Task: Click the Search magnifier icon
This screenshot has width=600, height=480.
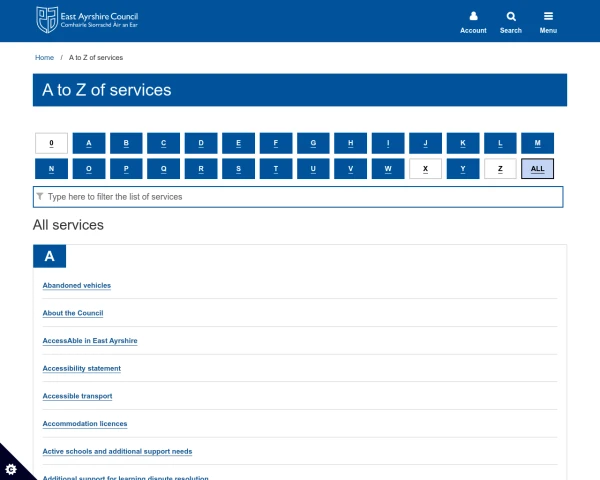Action: point(511,17)
